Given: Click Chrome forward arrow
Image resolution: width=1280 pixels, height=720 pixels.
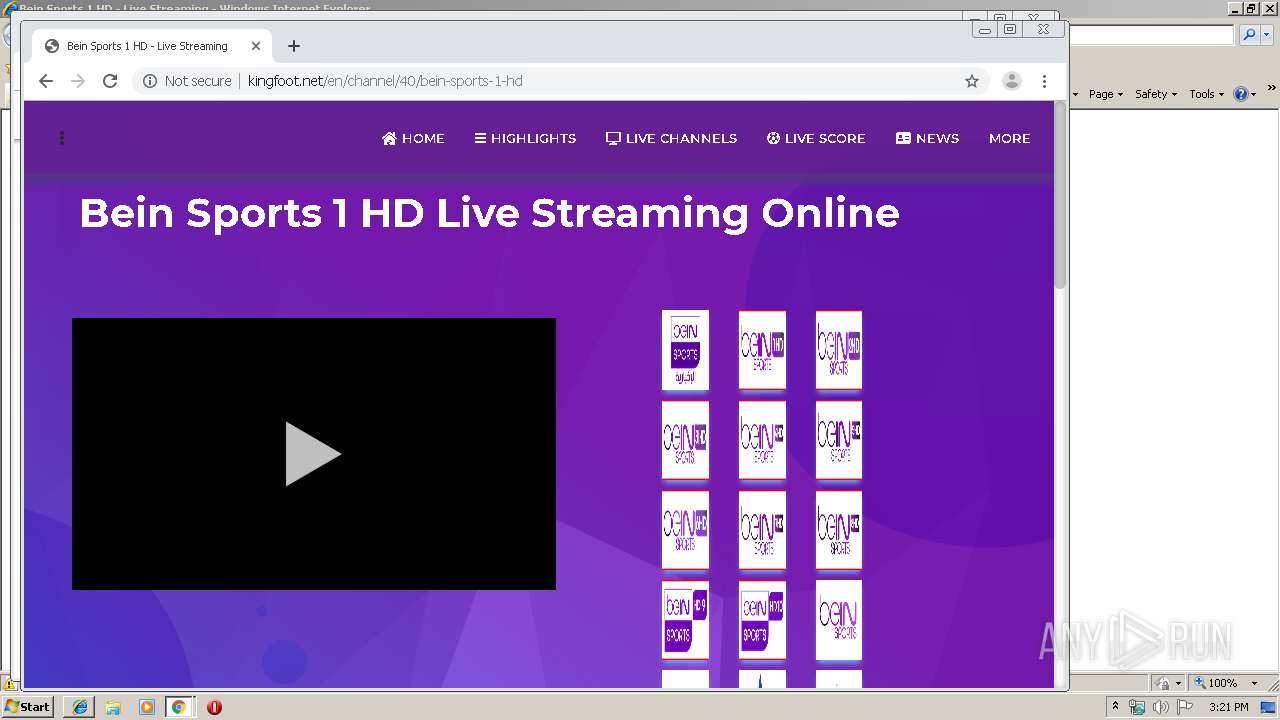Looking at the screenshot, I should 78,81.
